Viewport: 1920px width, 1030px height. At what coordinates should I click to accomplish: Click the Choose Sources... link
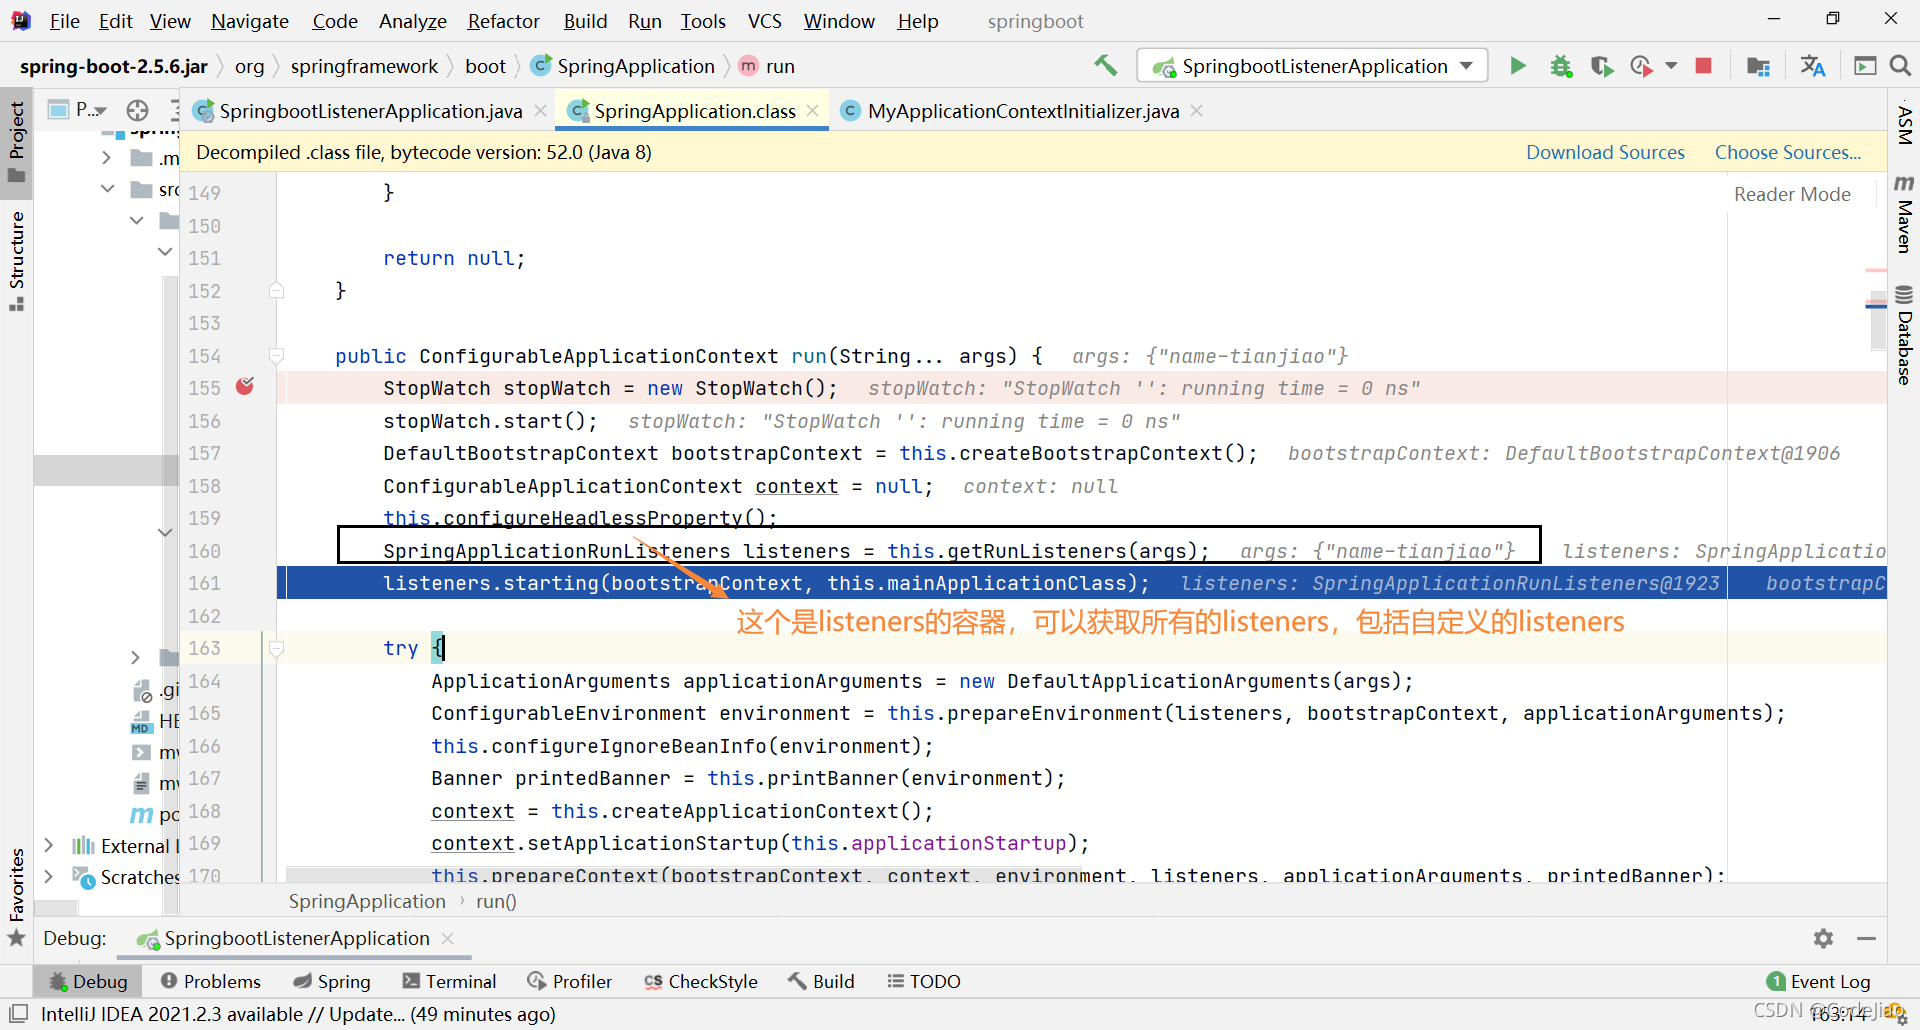tap(1788, 152)
